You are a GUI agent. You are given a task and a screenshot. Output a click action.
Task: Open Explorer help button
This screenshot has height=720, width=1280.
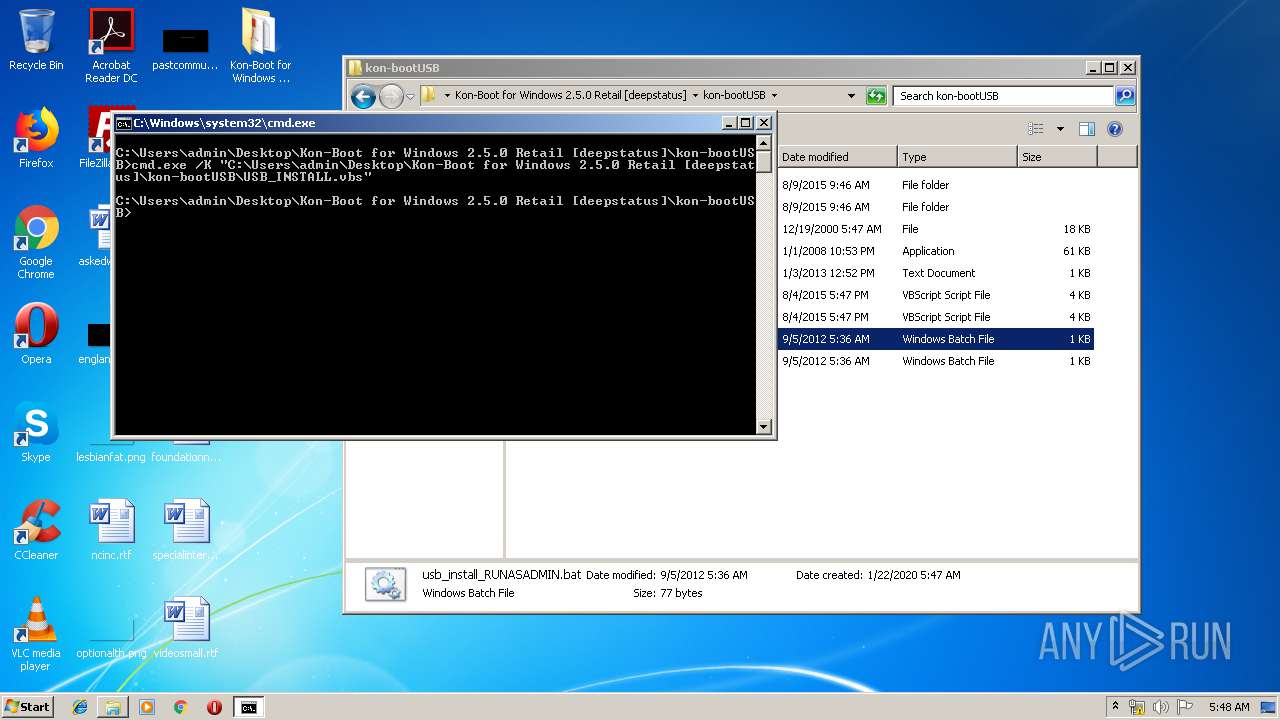1115,129
